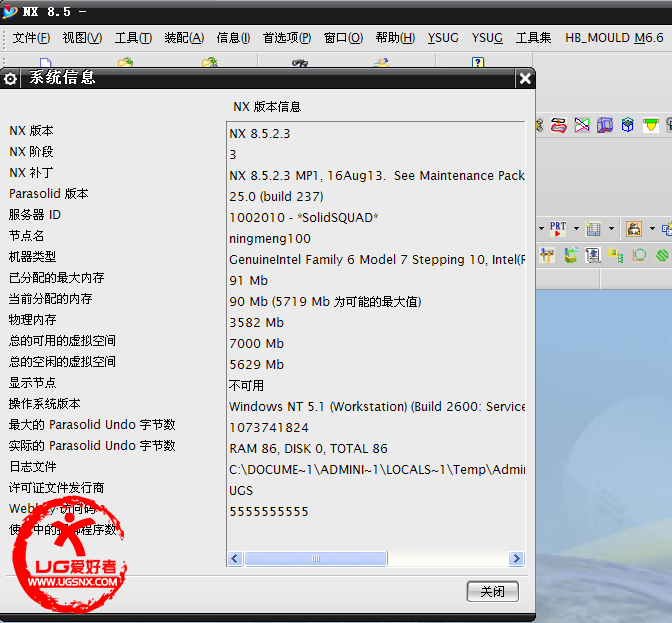
Task: Select the '不可用' display node value
Action: (246, 386)
